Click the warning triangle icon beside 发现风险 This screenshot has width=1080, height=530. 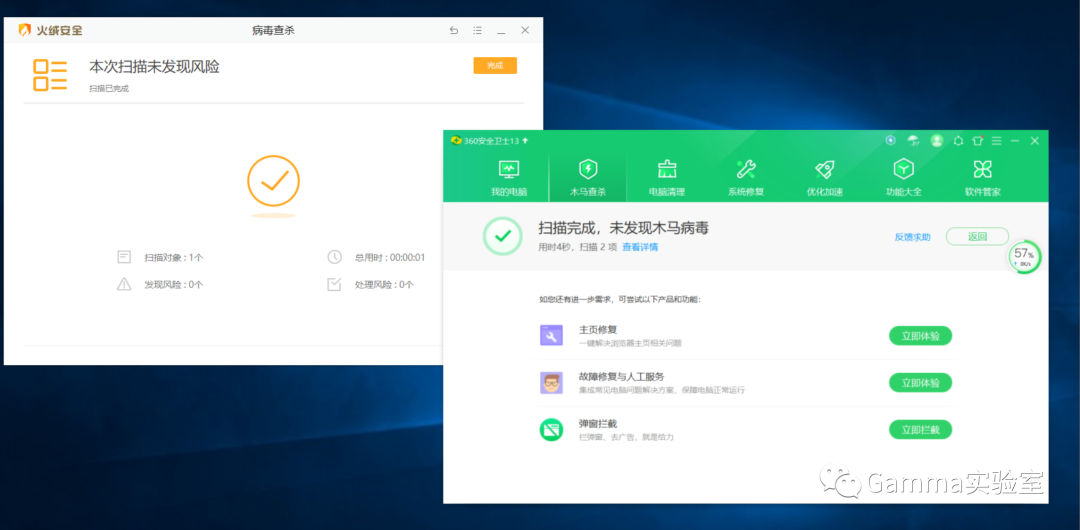[124, 284]
